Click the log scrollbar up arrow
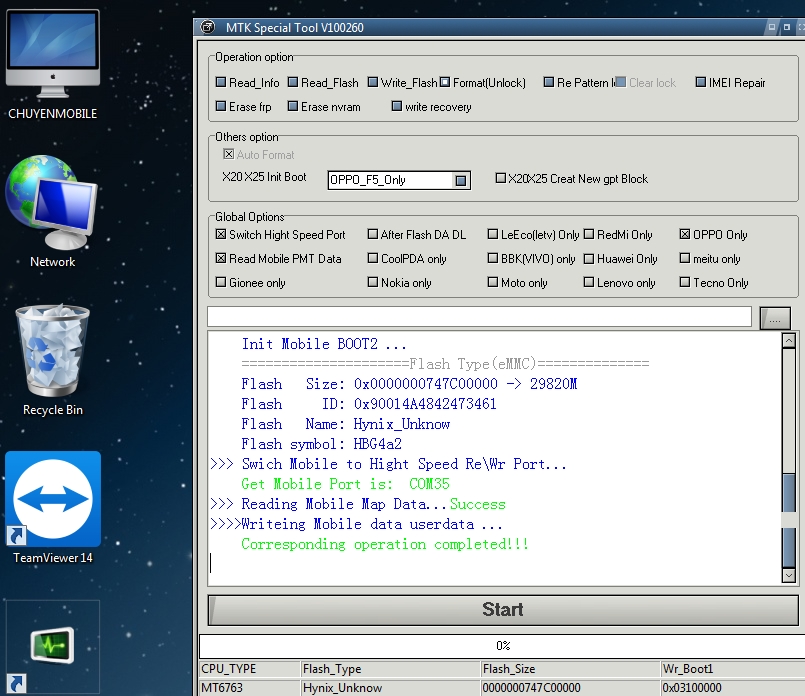This screenshot has width=805, height=696. pyautogui.click(x=789, y=340)
